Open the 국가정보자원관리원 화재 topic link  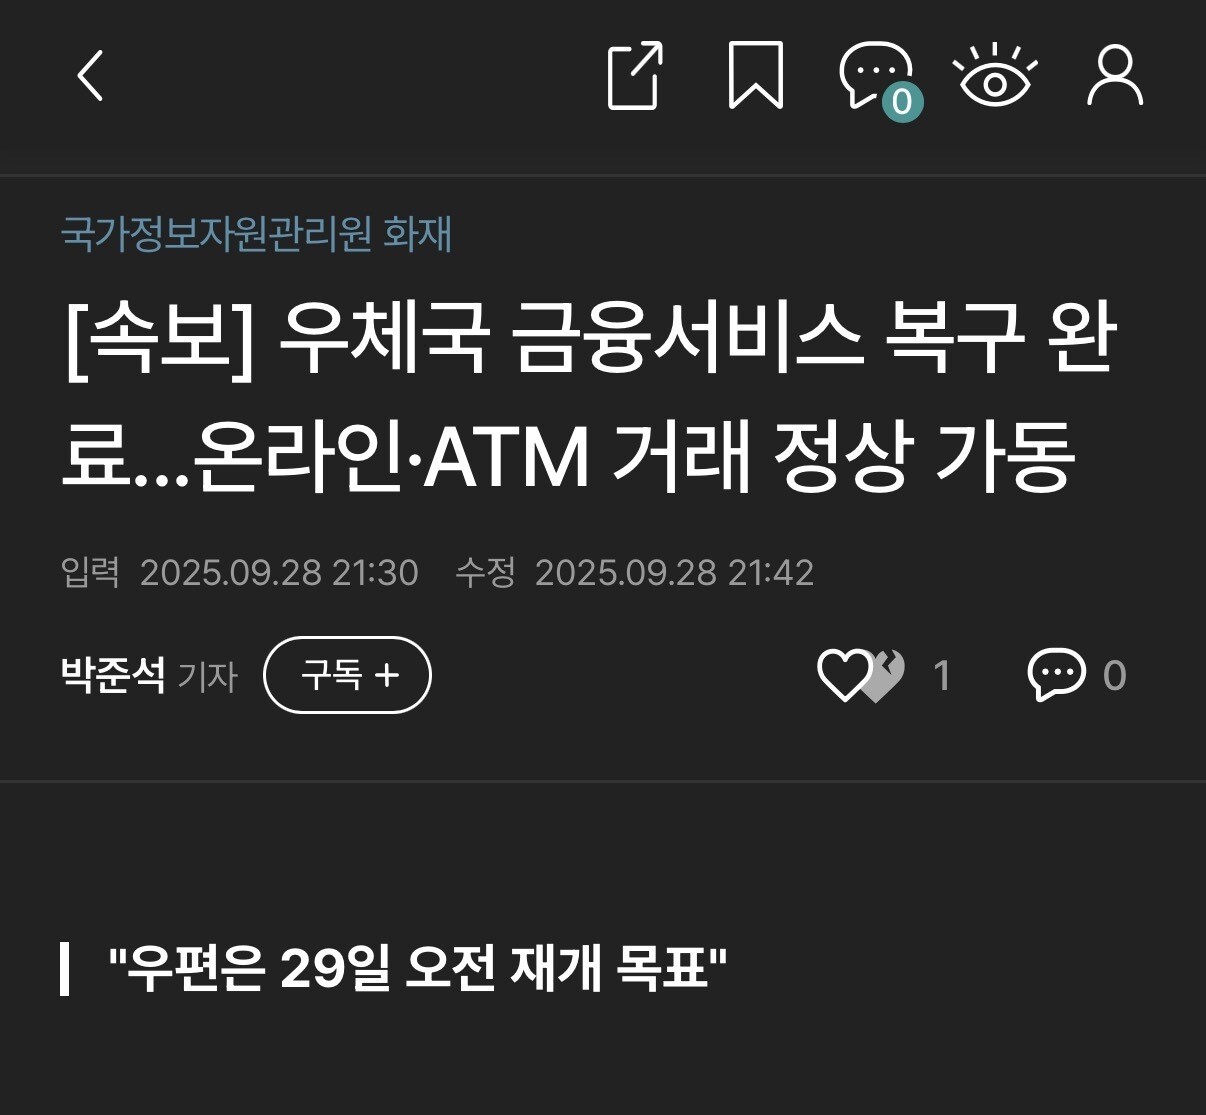(256, 234)
